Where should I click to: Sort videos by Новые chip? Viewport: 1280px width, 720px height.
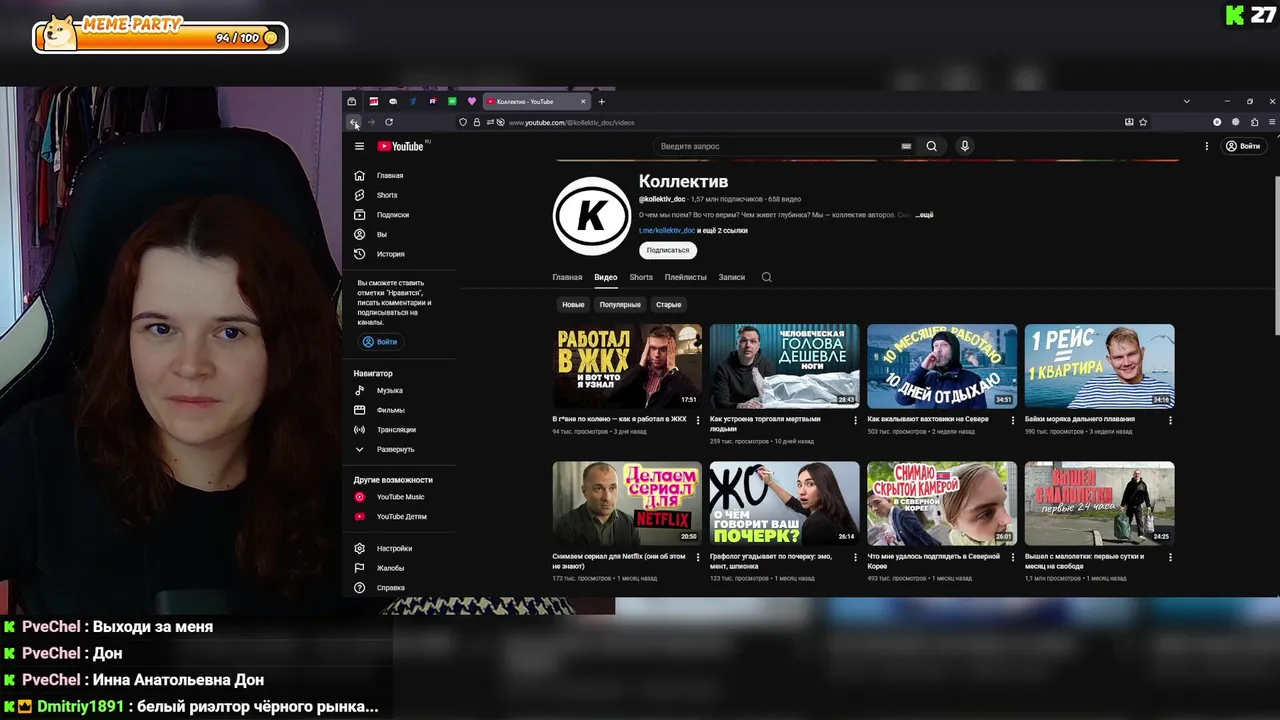(x=573, y=304)
